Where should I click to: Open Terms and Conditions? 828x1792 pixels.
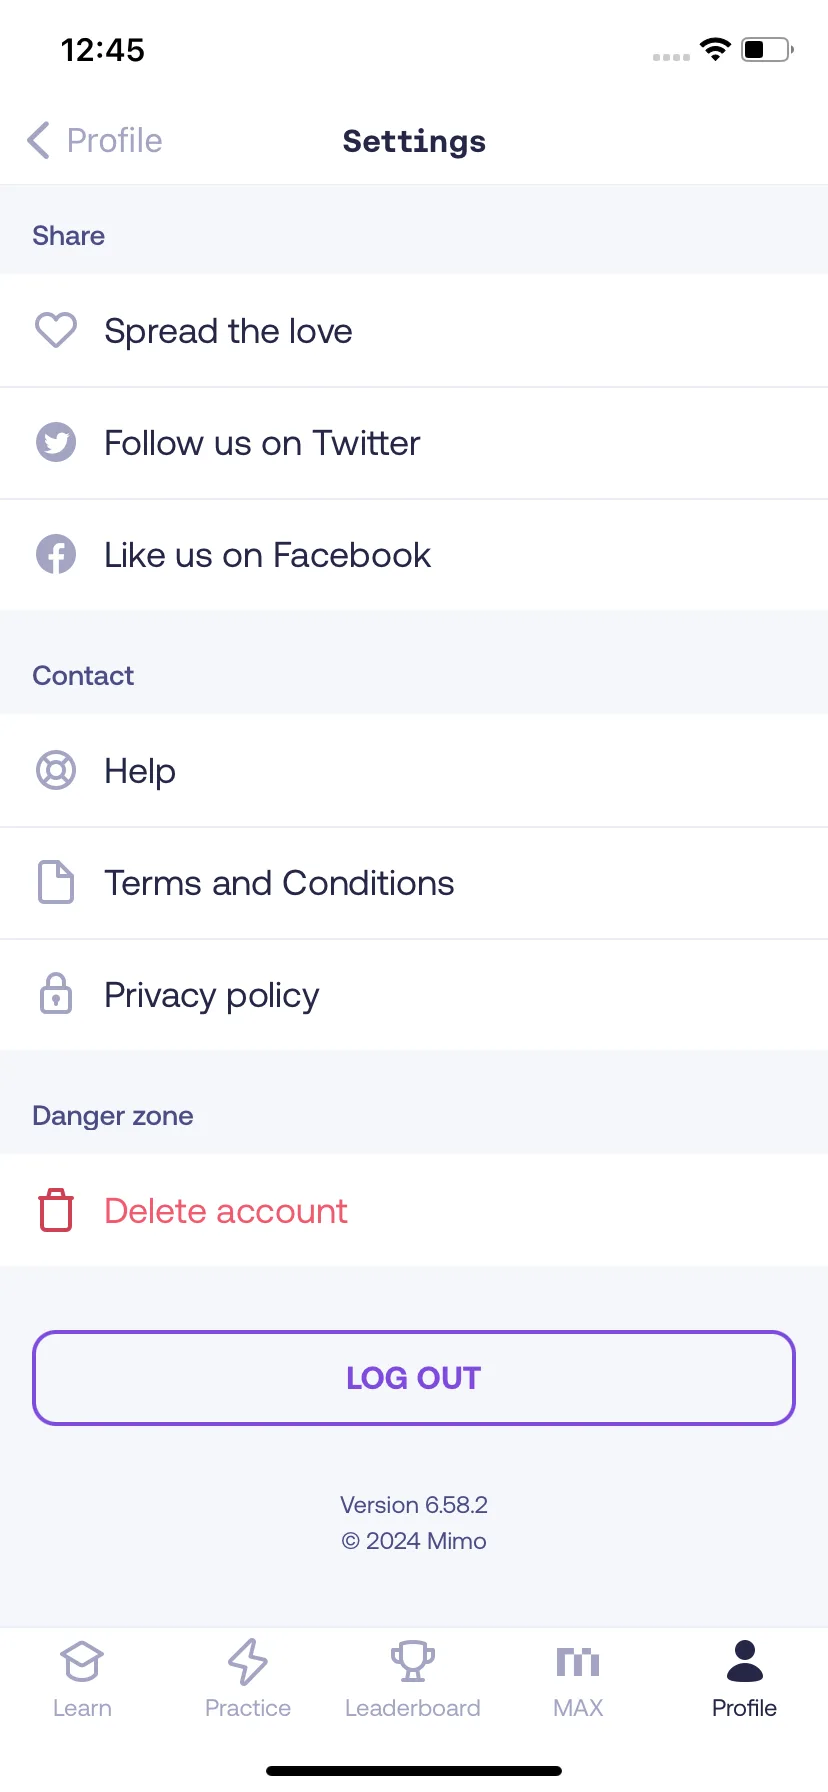[x=414, y=882]
